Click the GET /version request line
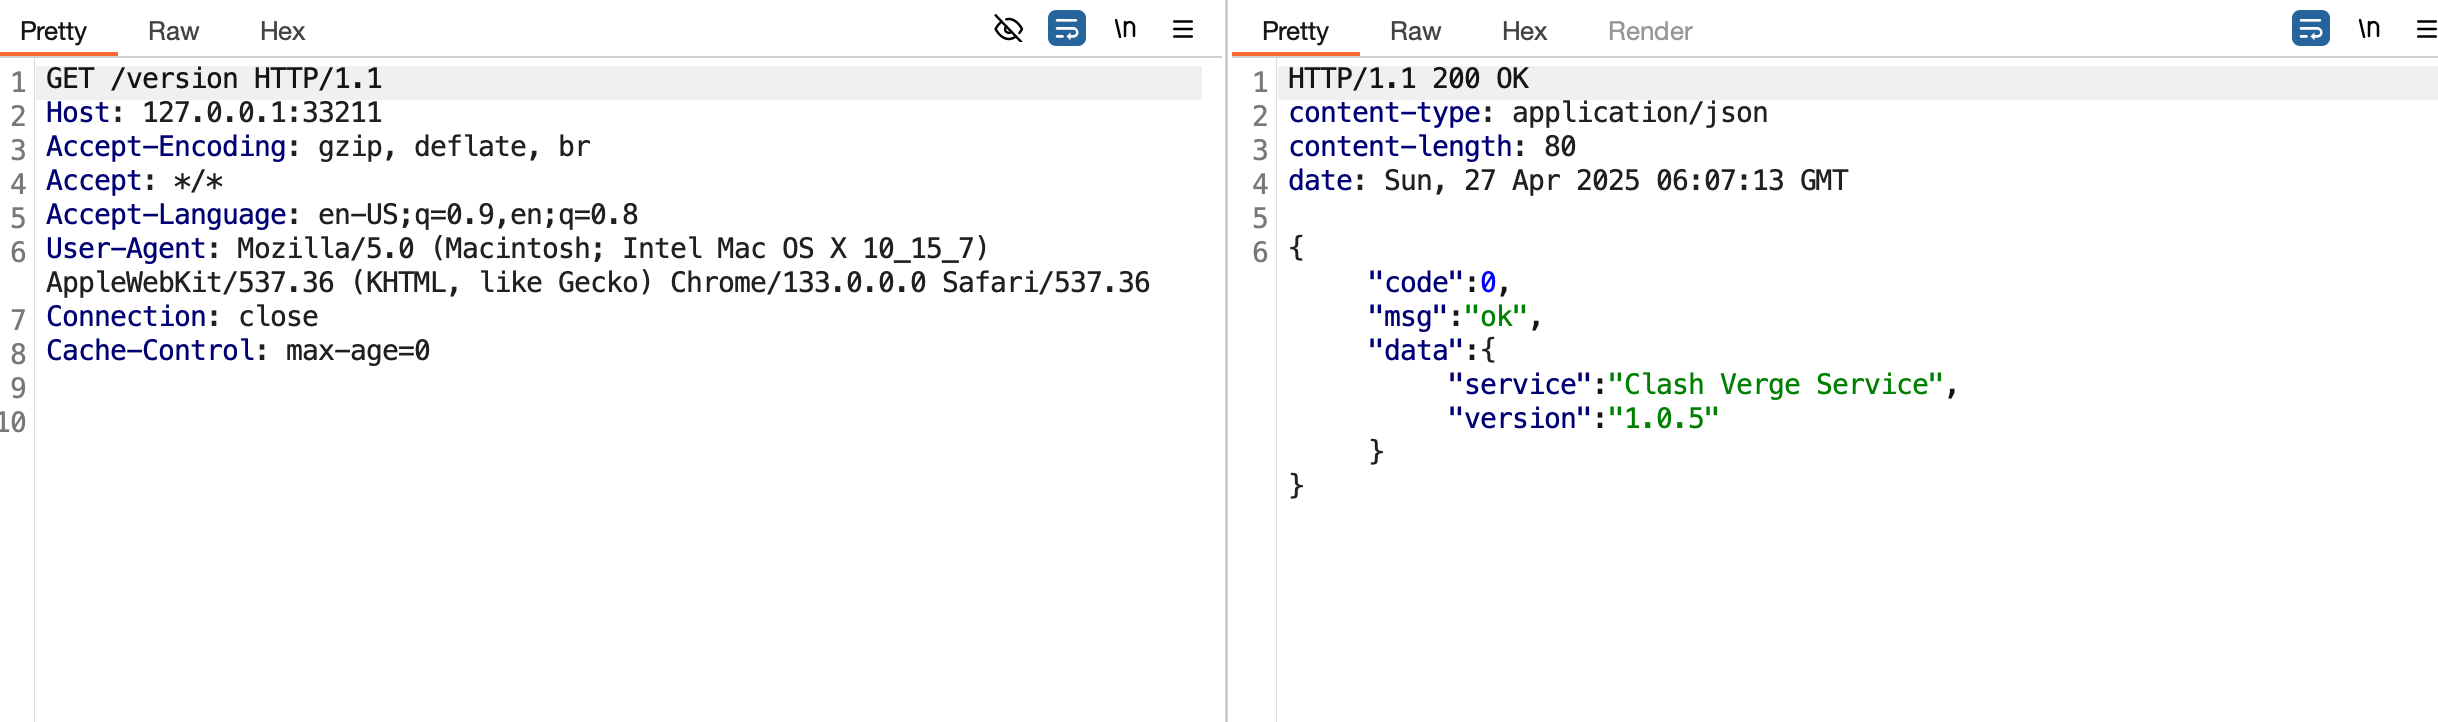2438x722 pixels. pyautogui.click(x=214, y=79)
